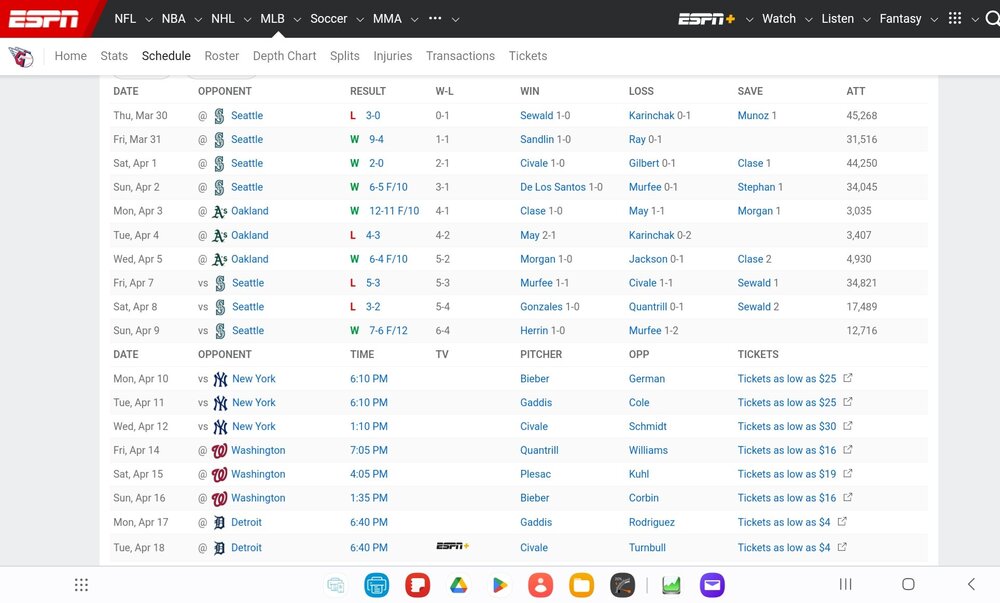This screenshot has width=1000, height=603.
Task: Click Tickets as low as $30 link
Action: [x=786, y=426]
